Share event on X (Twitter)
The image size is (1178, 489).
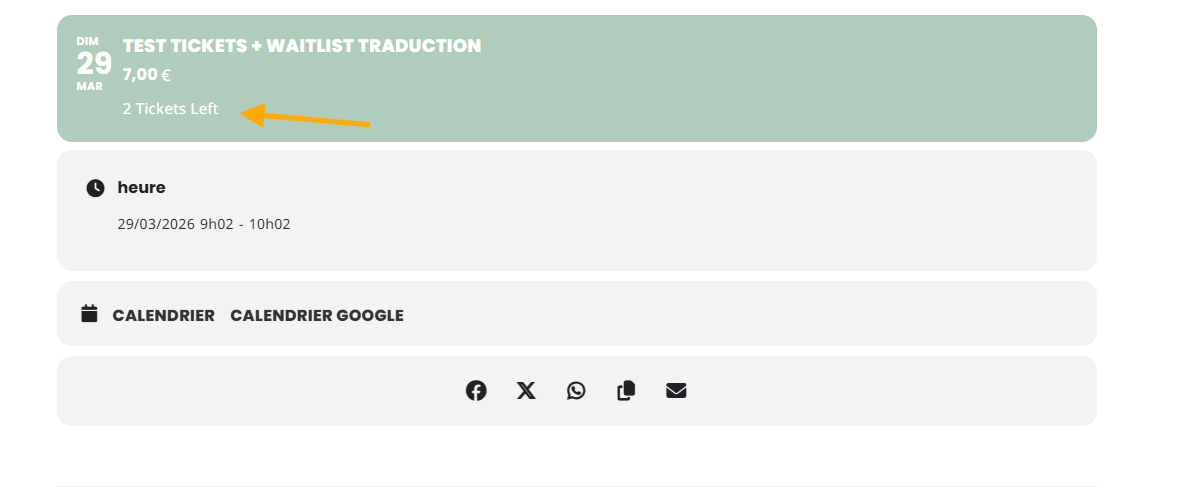point(526,391)
